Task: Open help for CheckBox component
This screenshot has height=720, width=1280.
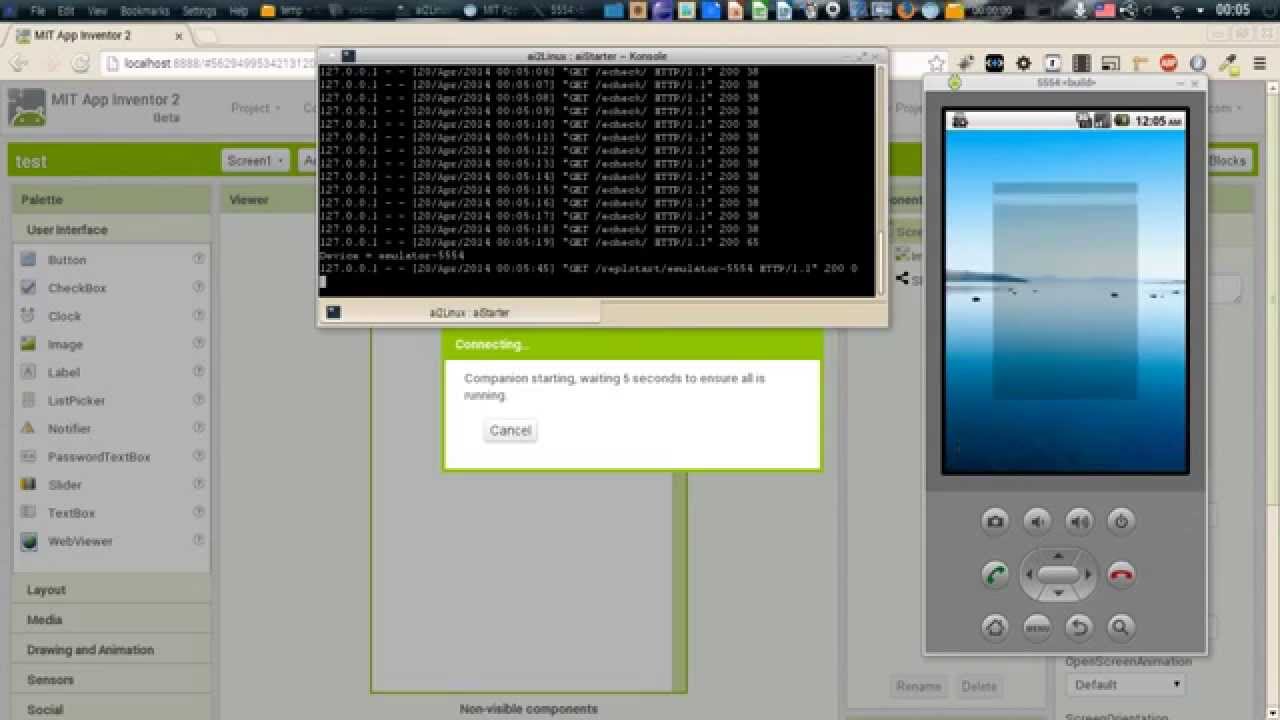Action: [198, 287]
